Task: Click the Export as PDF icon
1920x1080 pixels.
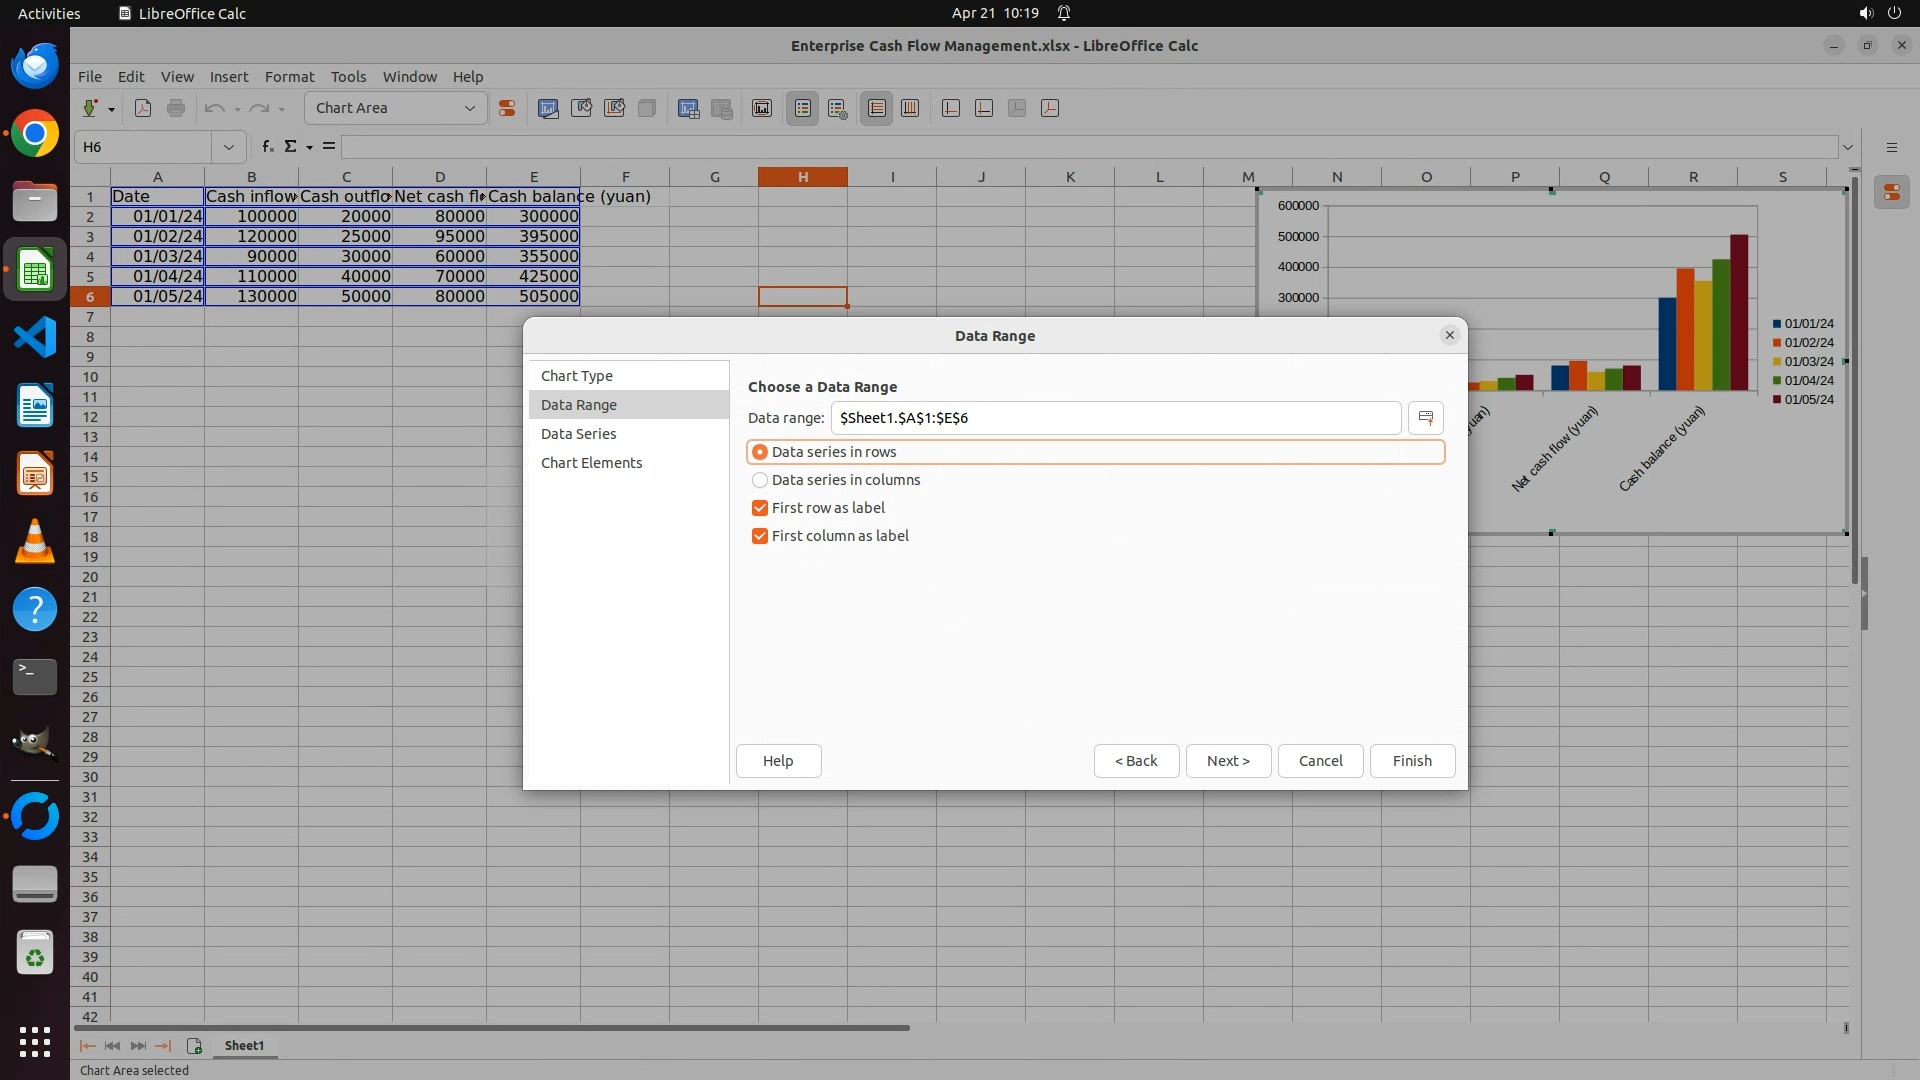Action: tap(143, 108)
